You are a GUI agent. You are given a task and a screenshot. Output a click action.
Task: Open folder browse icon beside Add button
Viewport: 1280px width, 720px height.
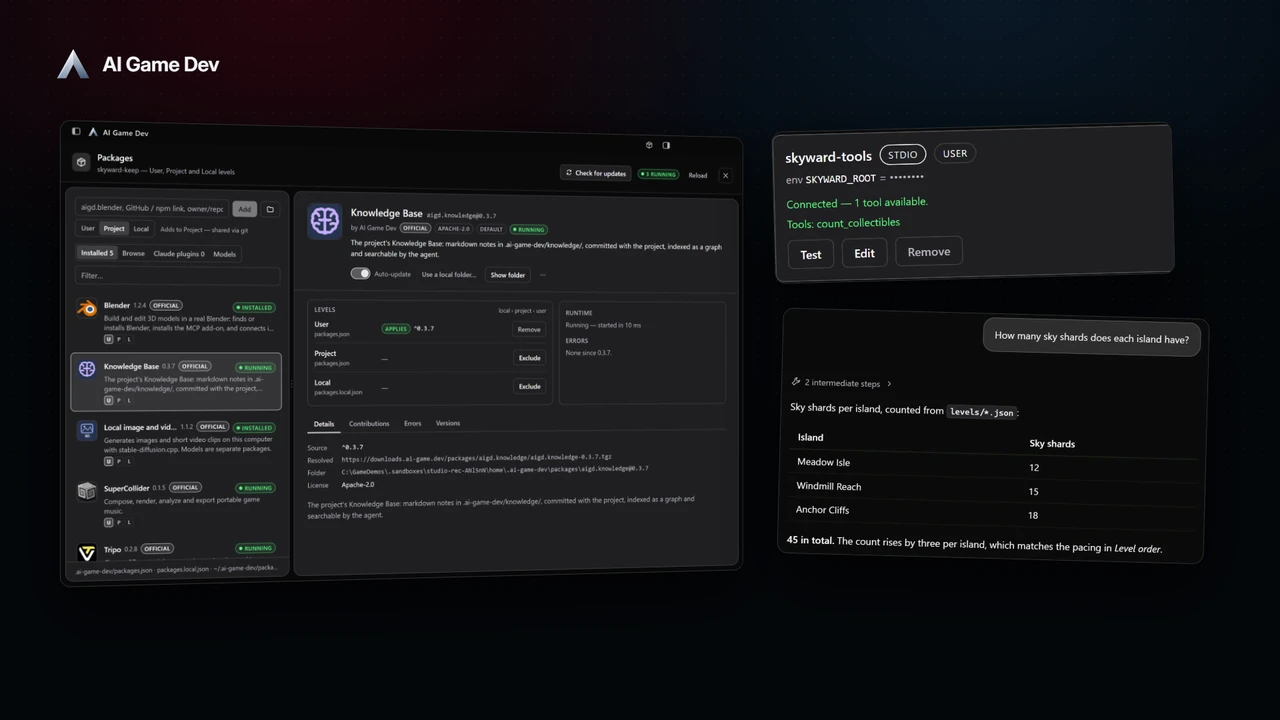pyautogui.click(x=270, y=209)
